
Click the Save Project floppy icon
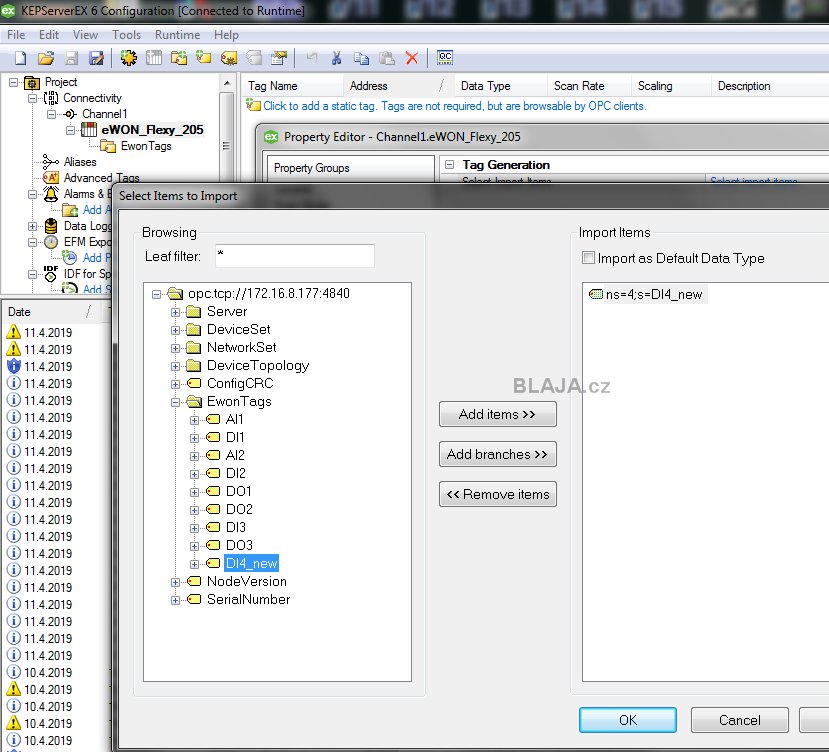point(71,58)
